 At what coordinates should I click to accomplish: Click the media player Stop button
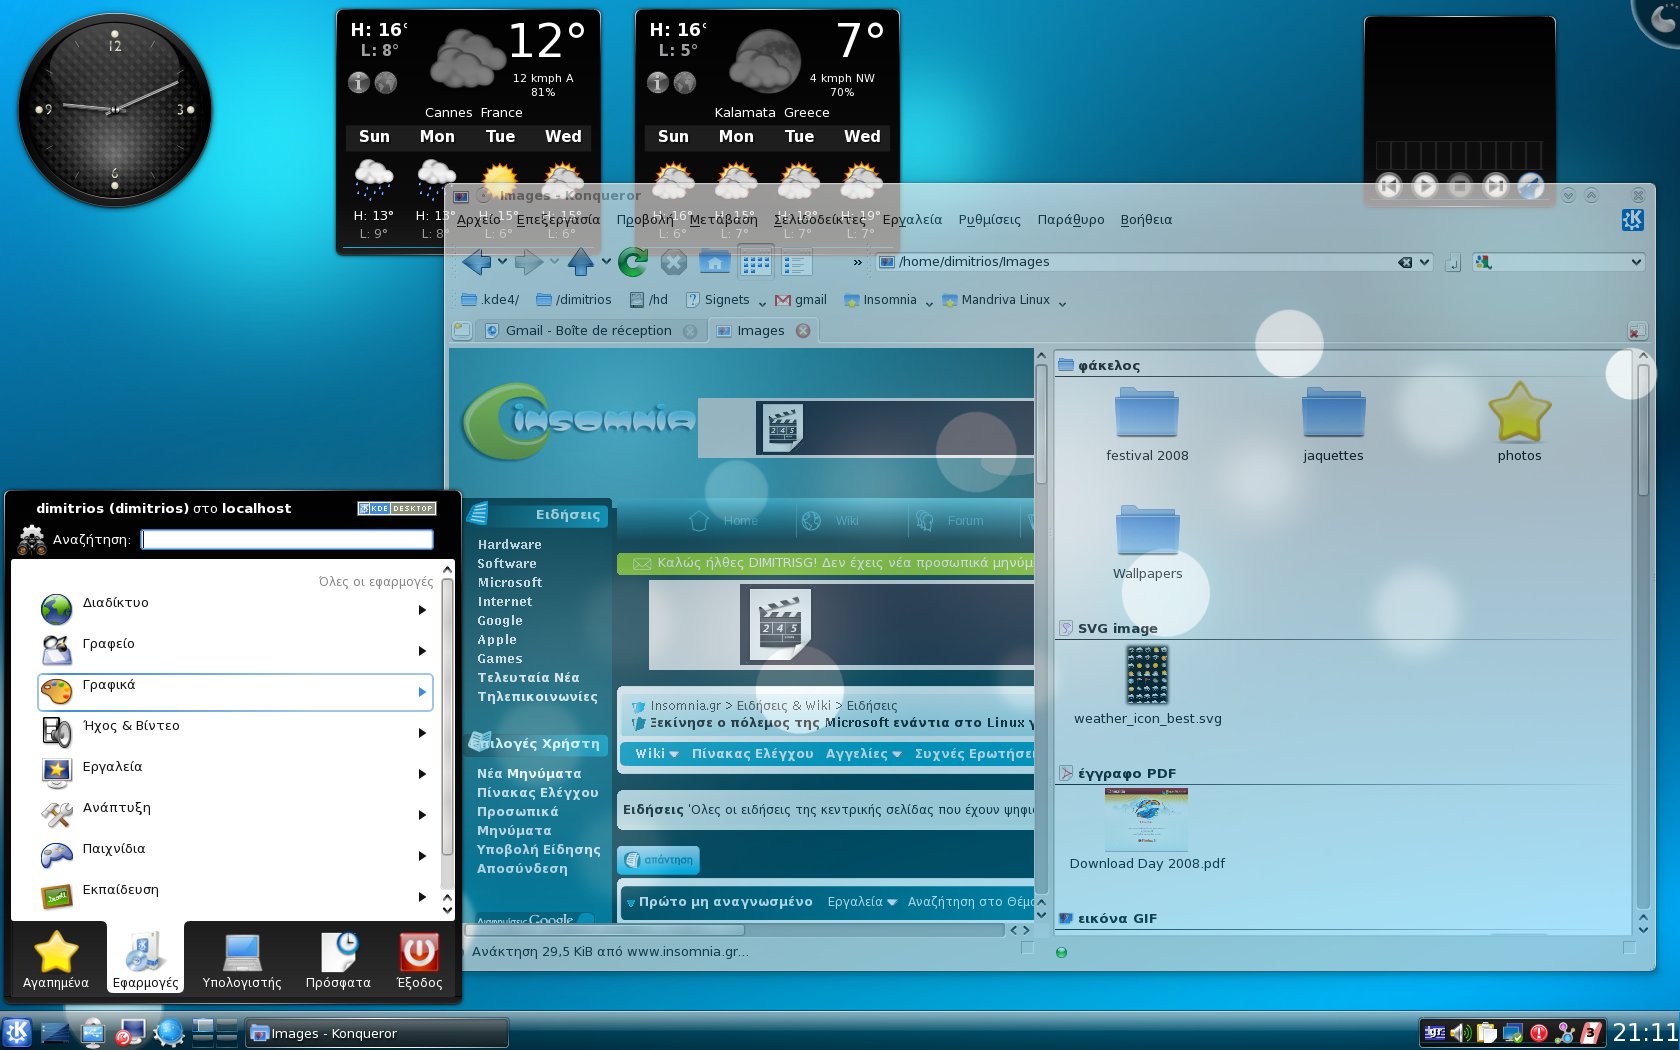pos(1460,185)
